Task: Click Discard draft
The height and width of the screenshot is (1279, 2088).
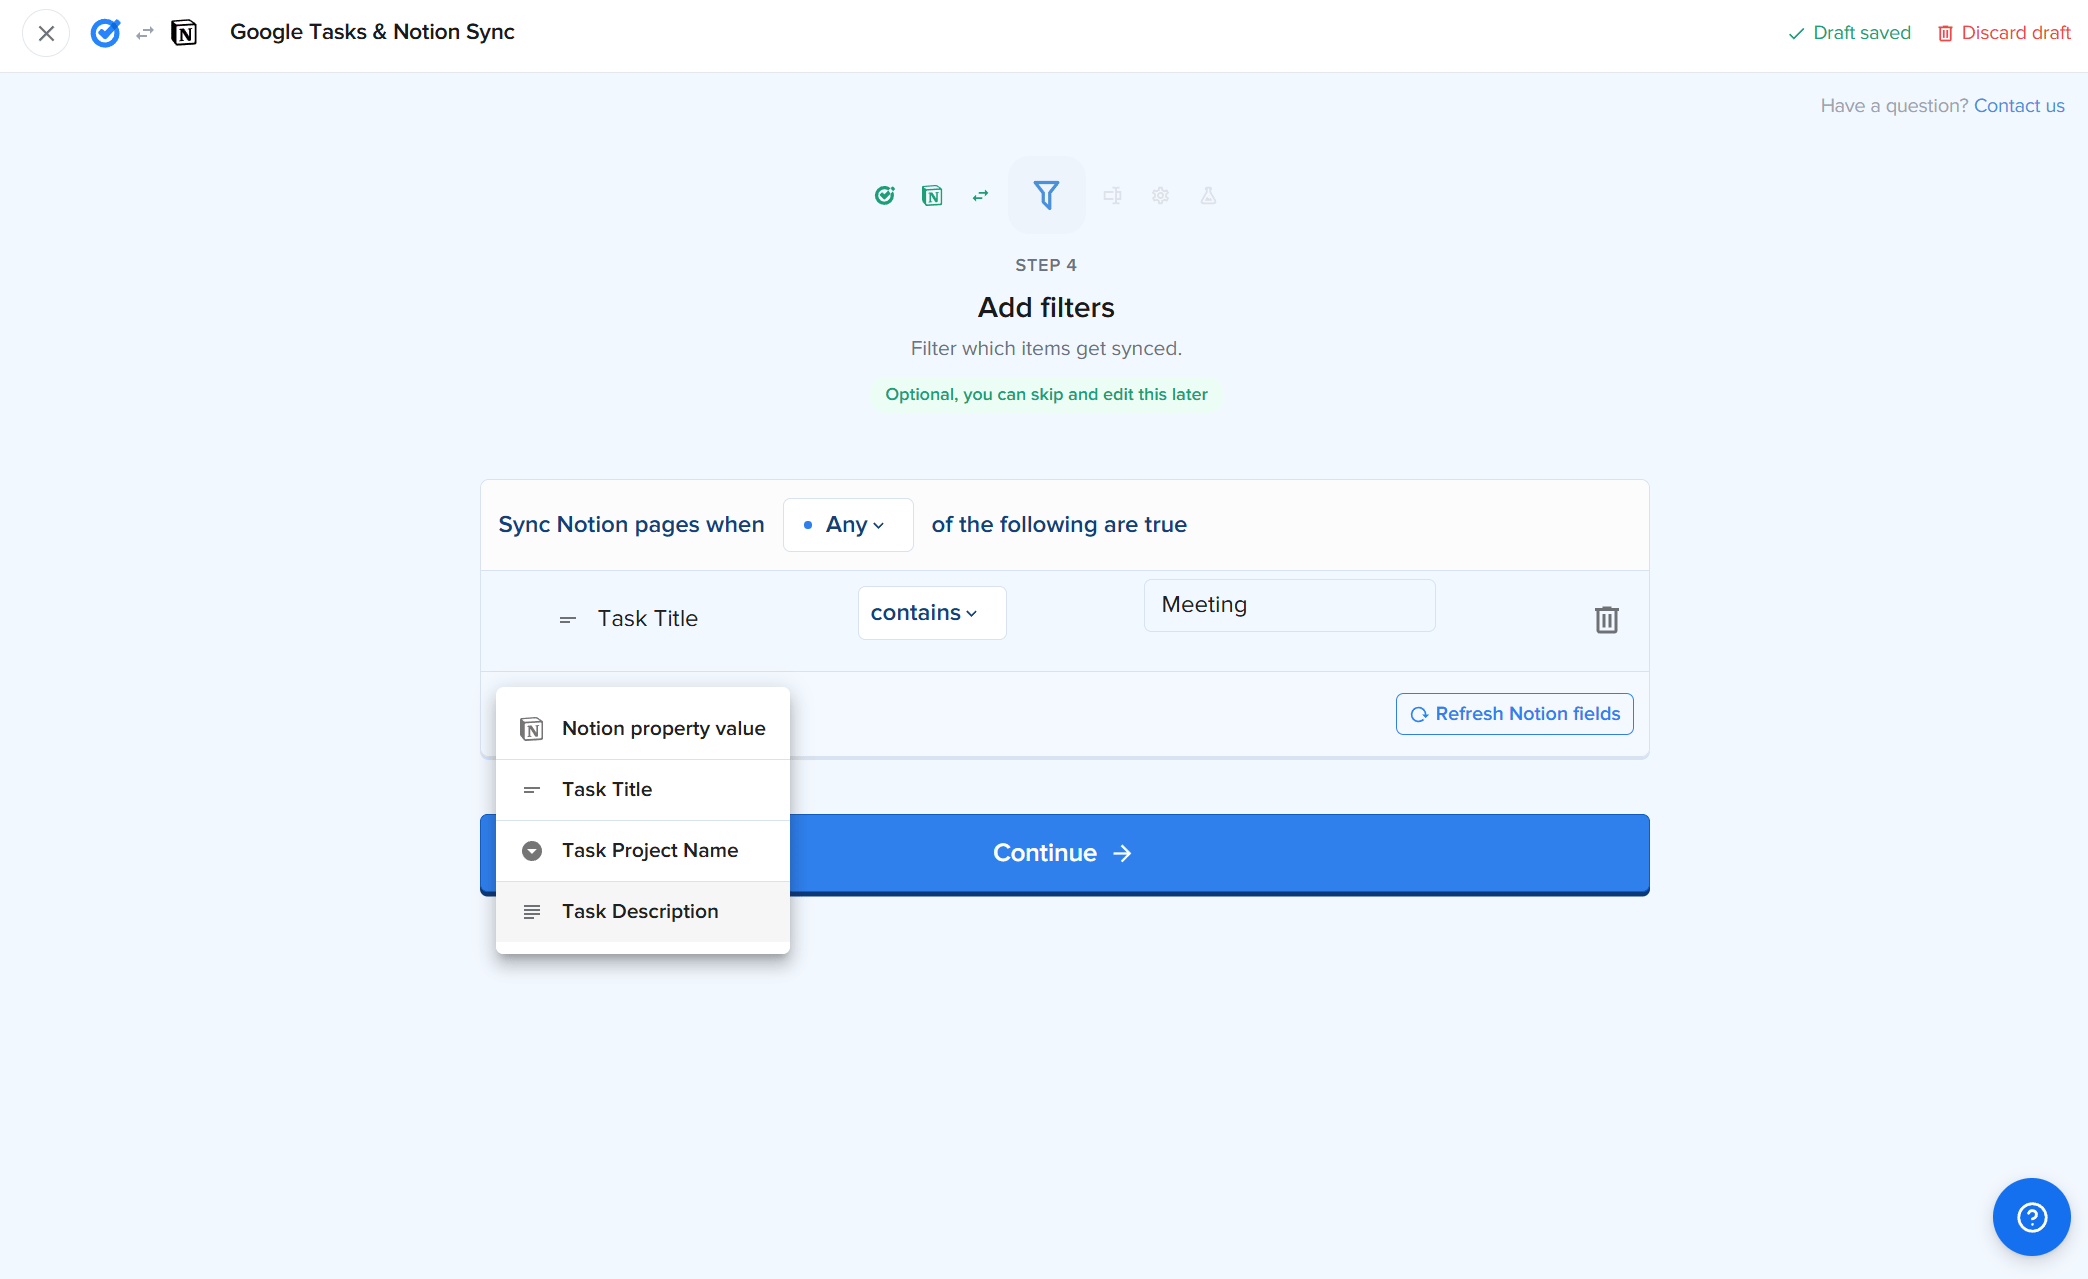Action: 2004,33
